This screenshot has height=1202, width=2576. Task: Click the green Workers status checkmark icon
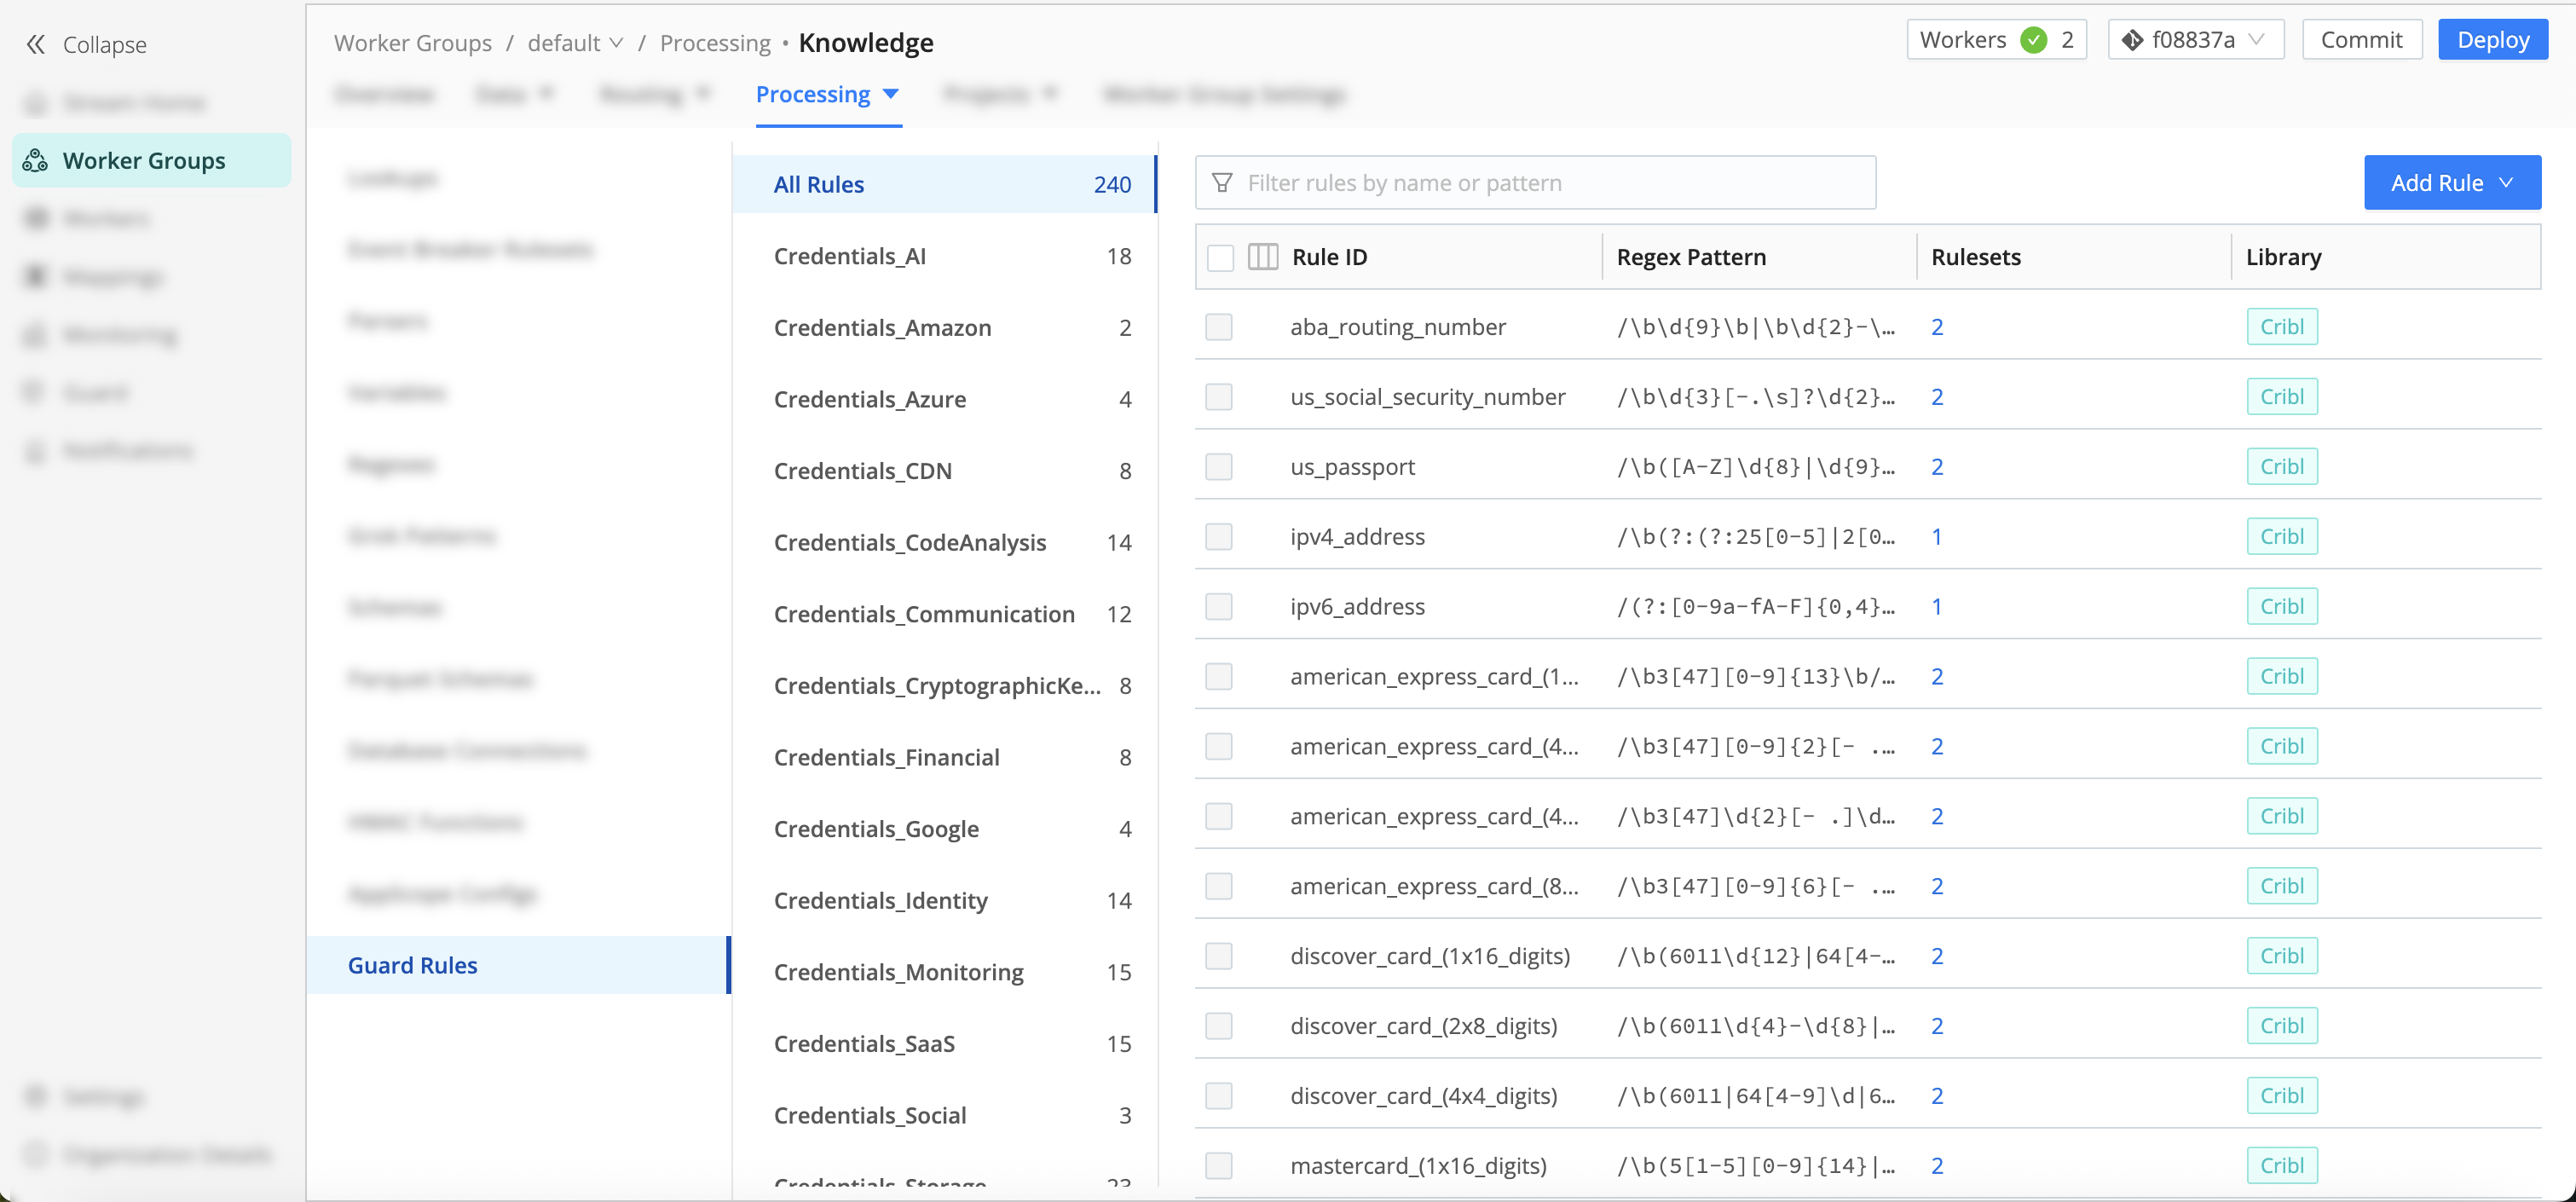[2032, 40]
